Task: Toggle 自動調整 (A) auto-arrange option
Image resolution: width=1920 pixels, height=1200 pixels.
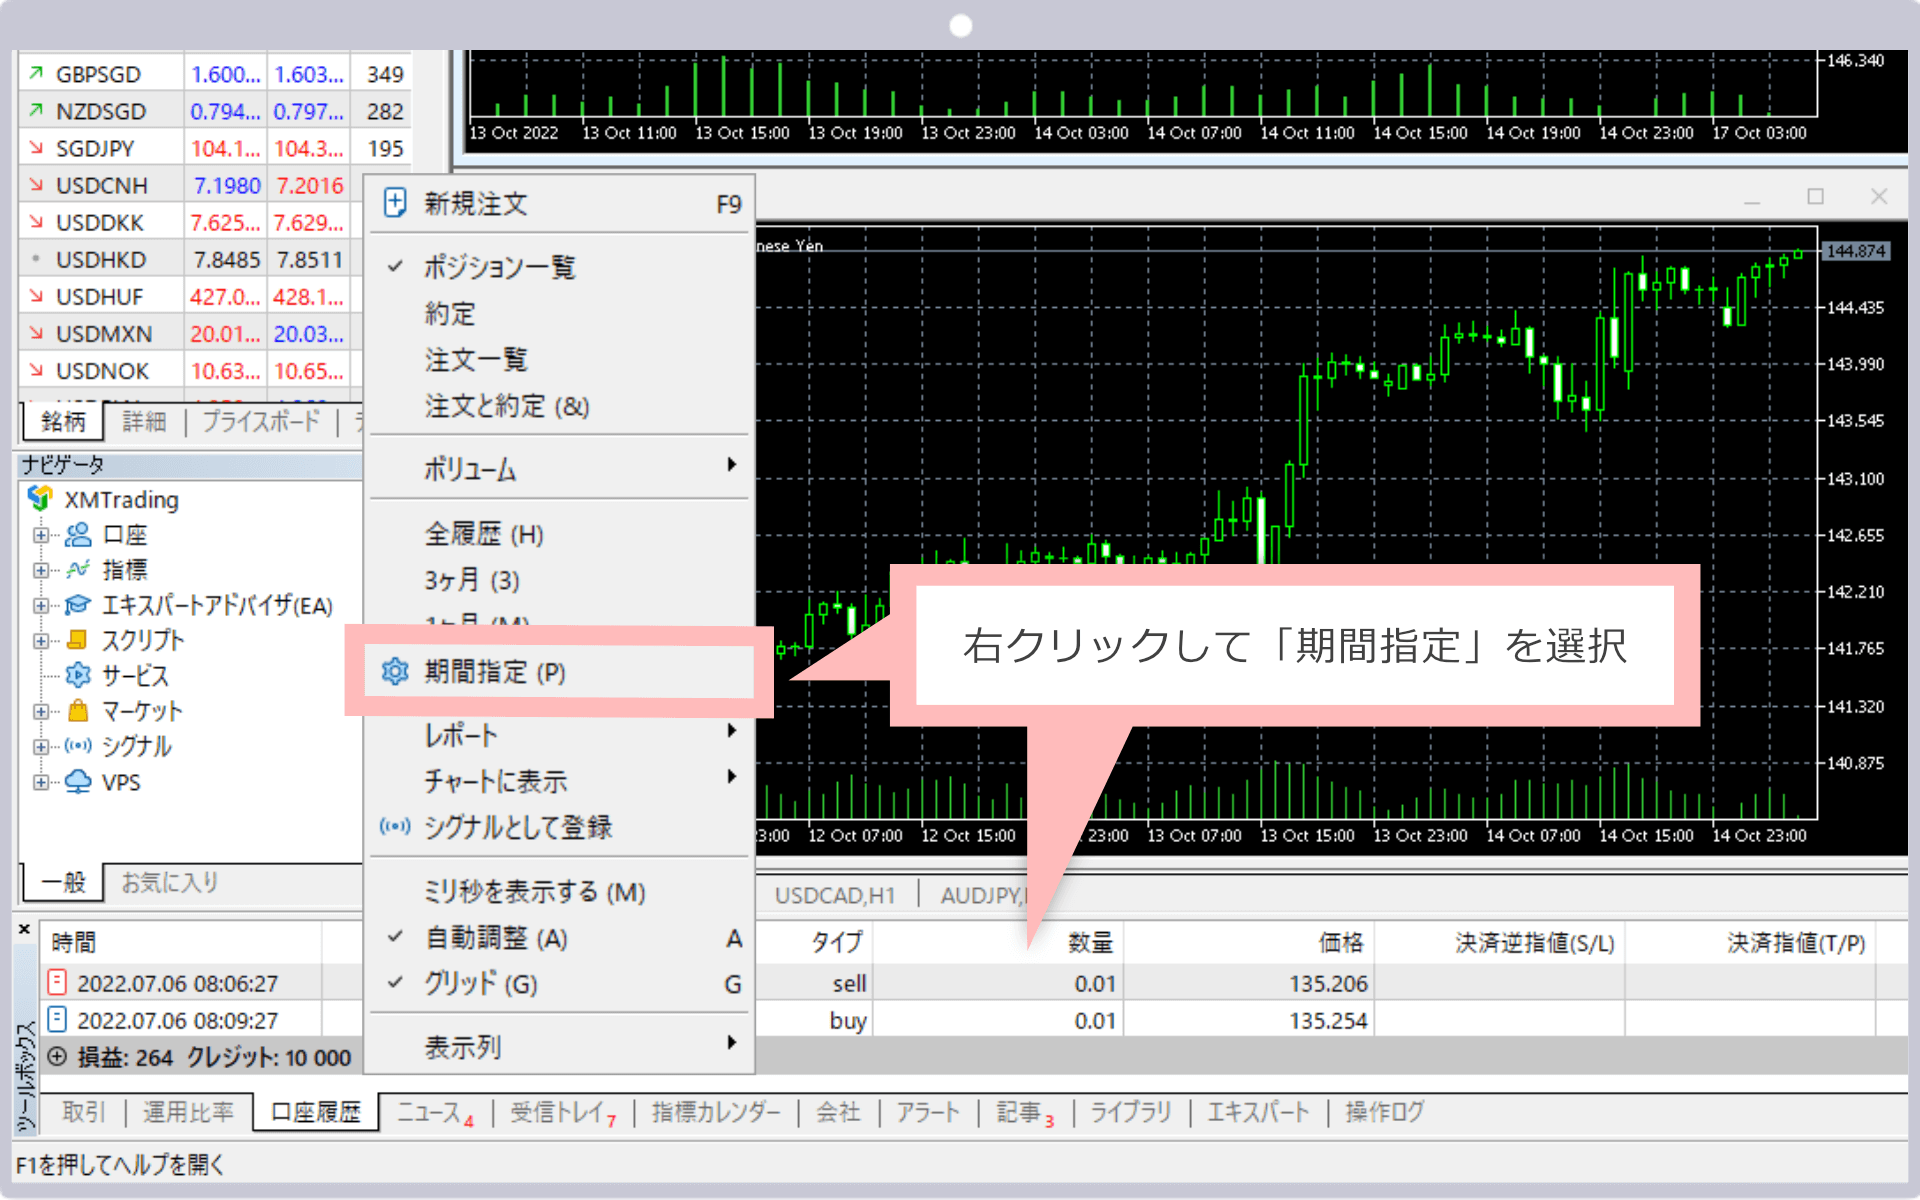Action: tap(496, 938)
